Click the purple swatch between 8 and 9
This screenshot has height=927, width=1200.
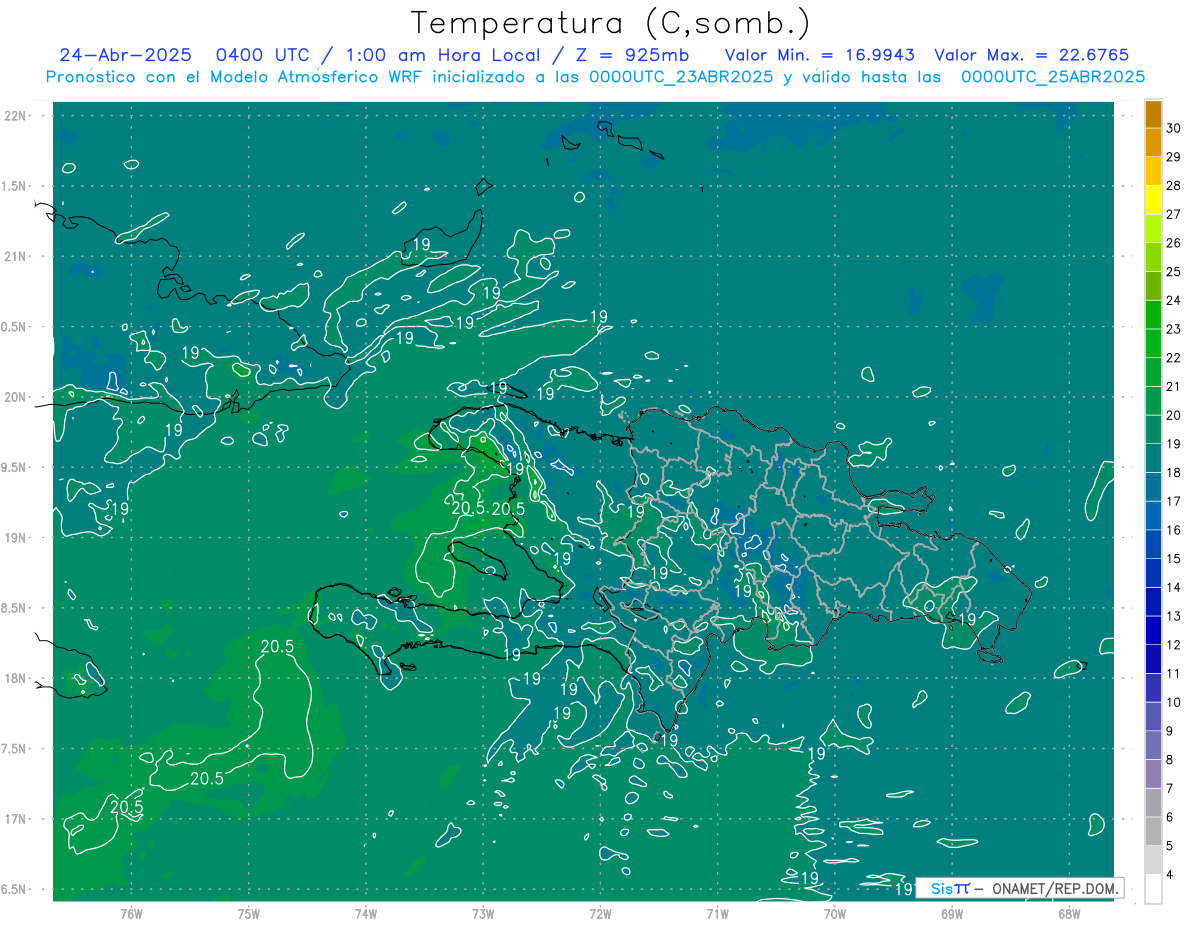(1153, 745)
